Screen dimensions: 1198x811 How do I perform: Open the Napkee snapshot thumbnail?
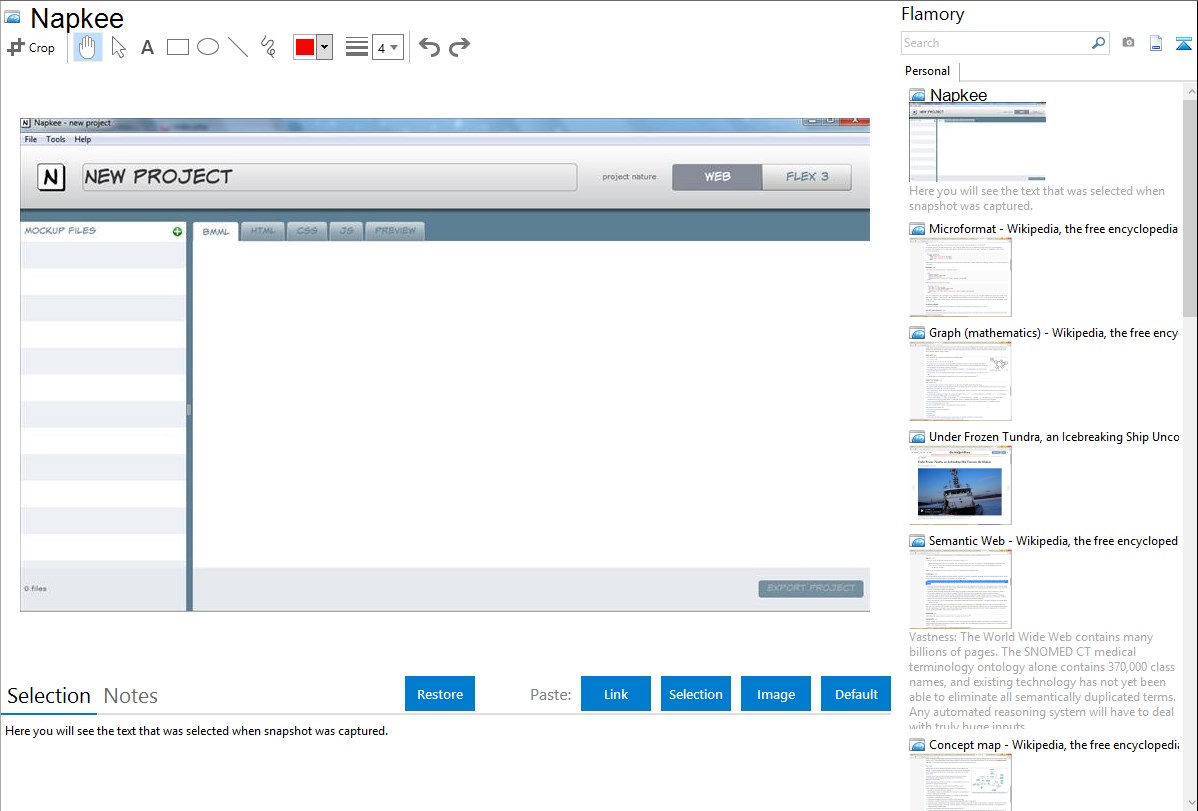click(x=977, y=142)
